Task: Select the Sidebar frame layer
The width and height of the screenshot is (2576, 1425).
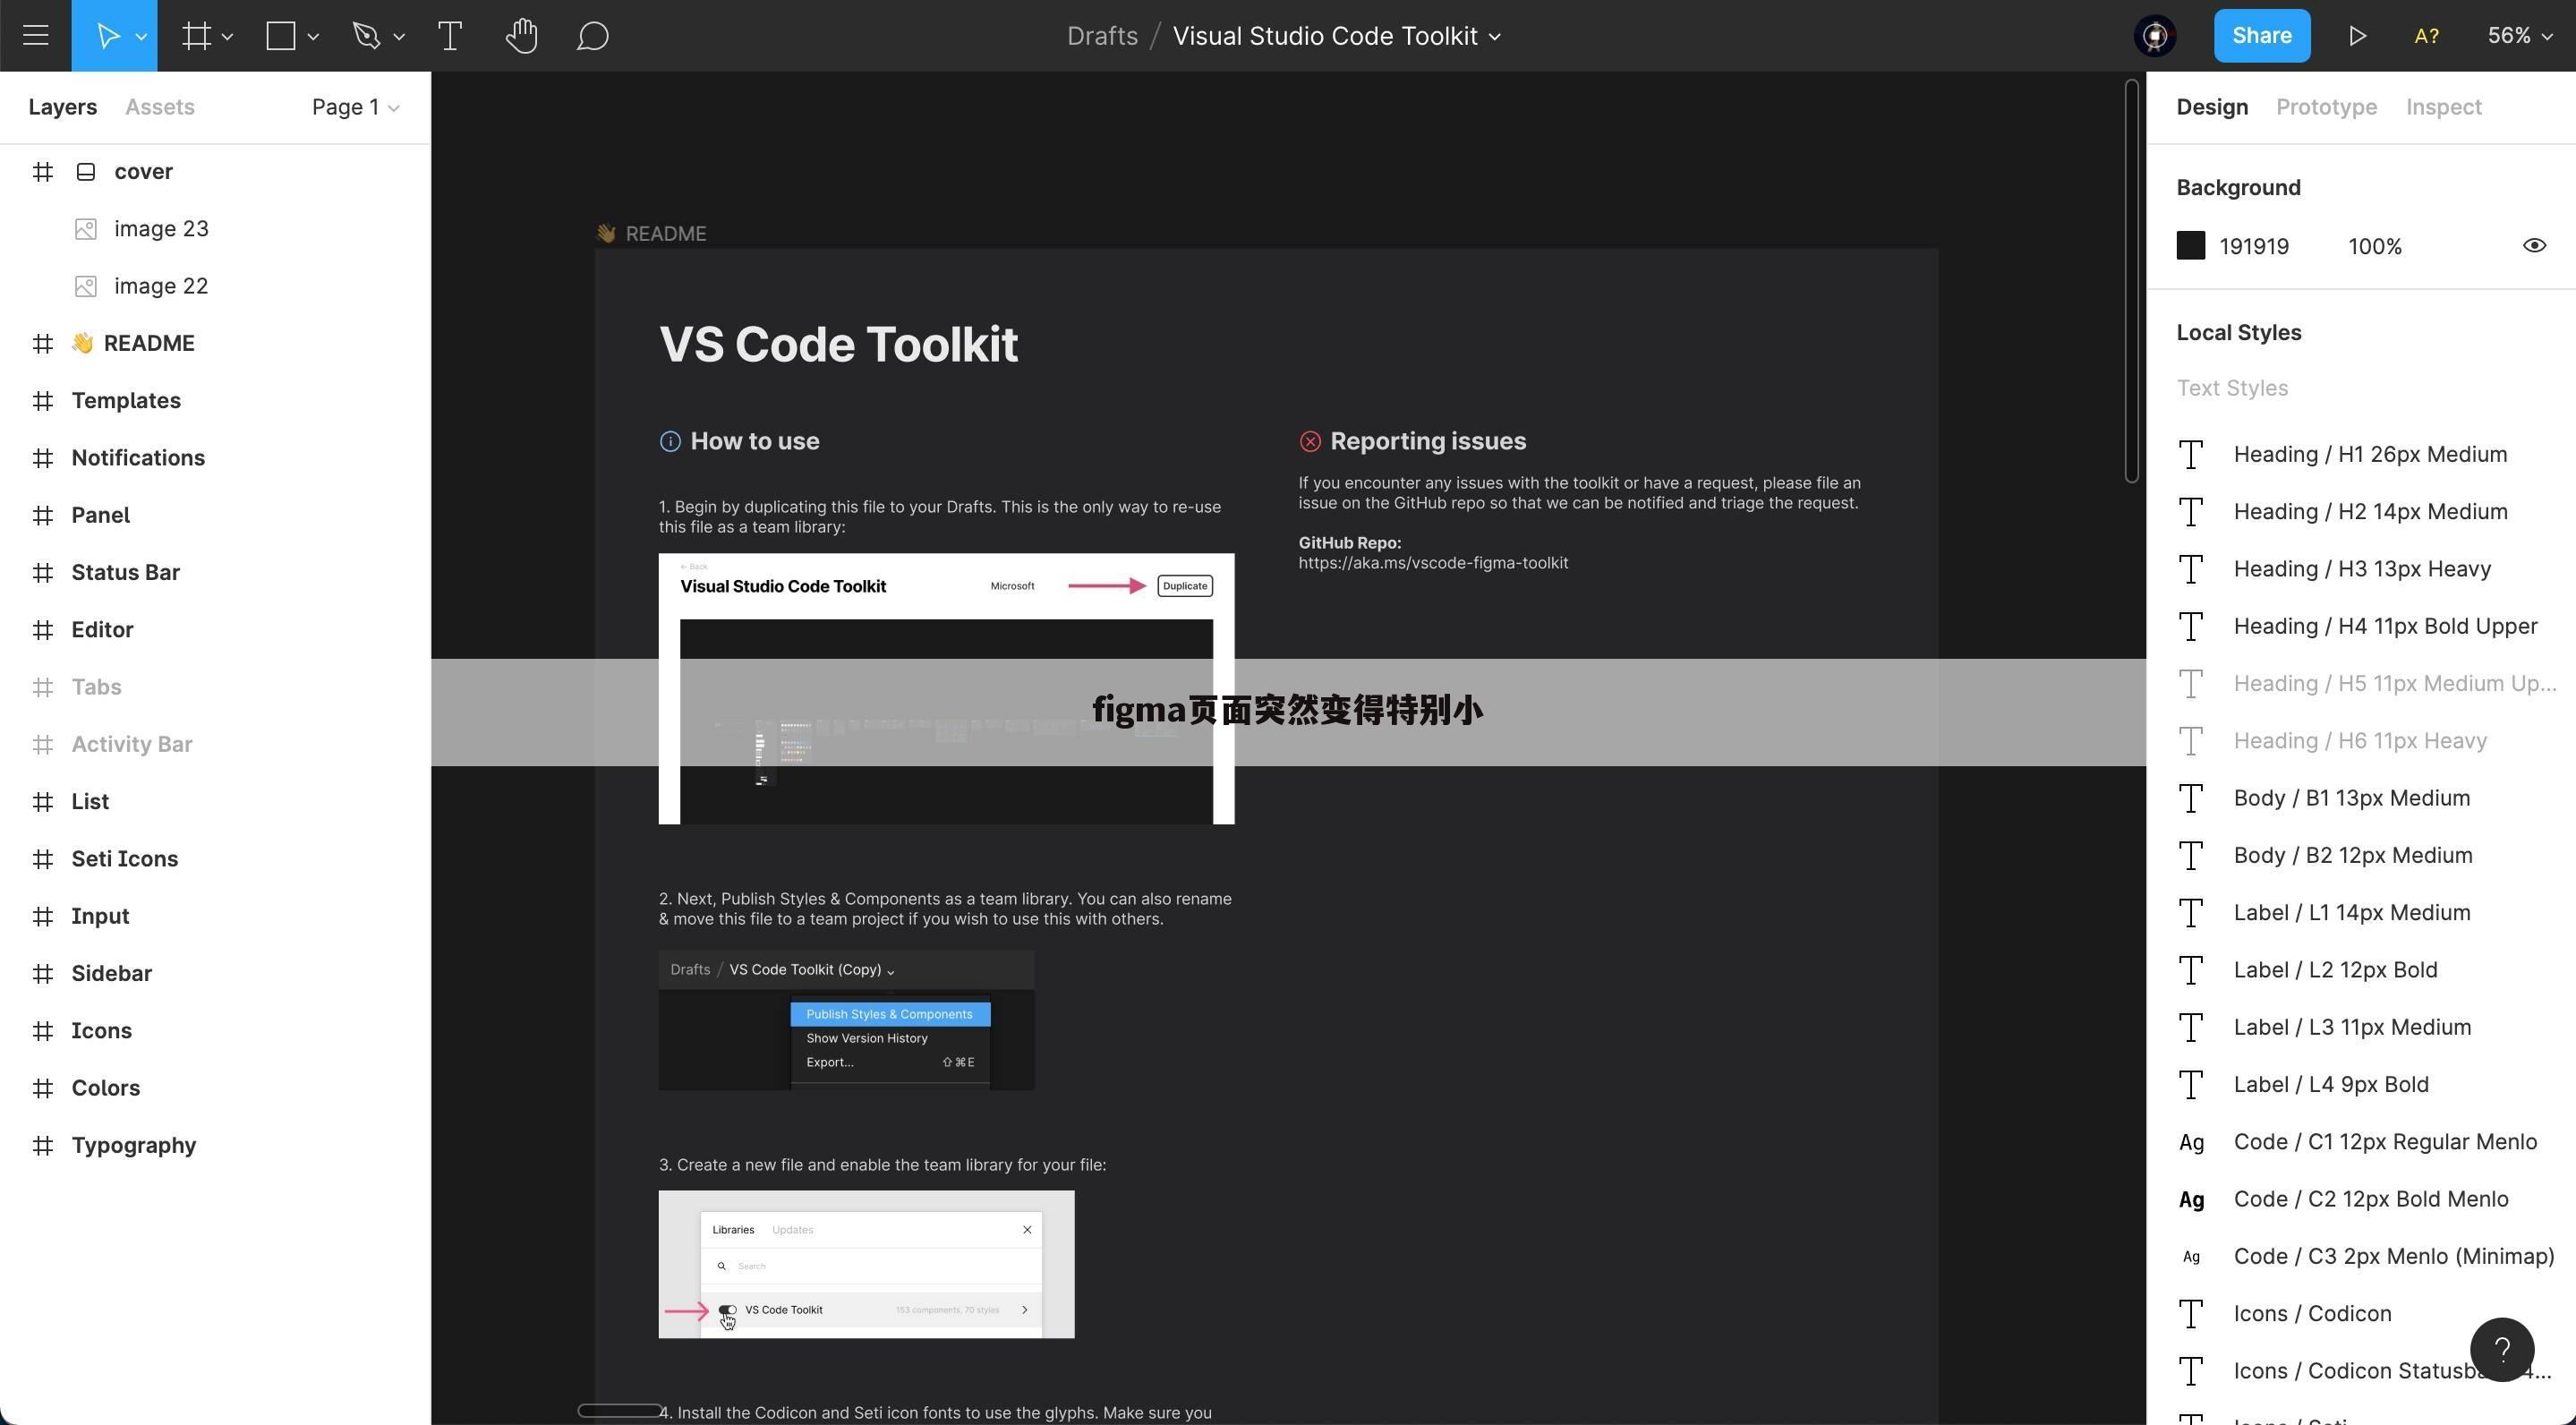Action: click(x=215, y=974)
